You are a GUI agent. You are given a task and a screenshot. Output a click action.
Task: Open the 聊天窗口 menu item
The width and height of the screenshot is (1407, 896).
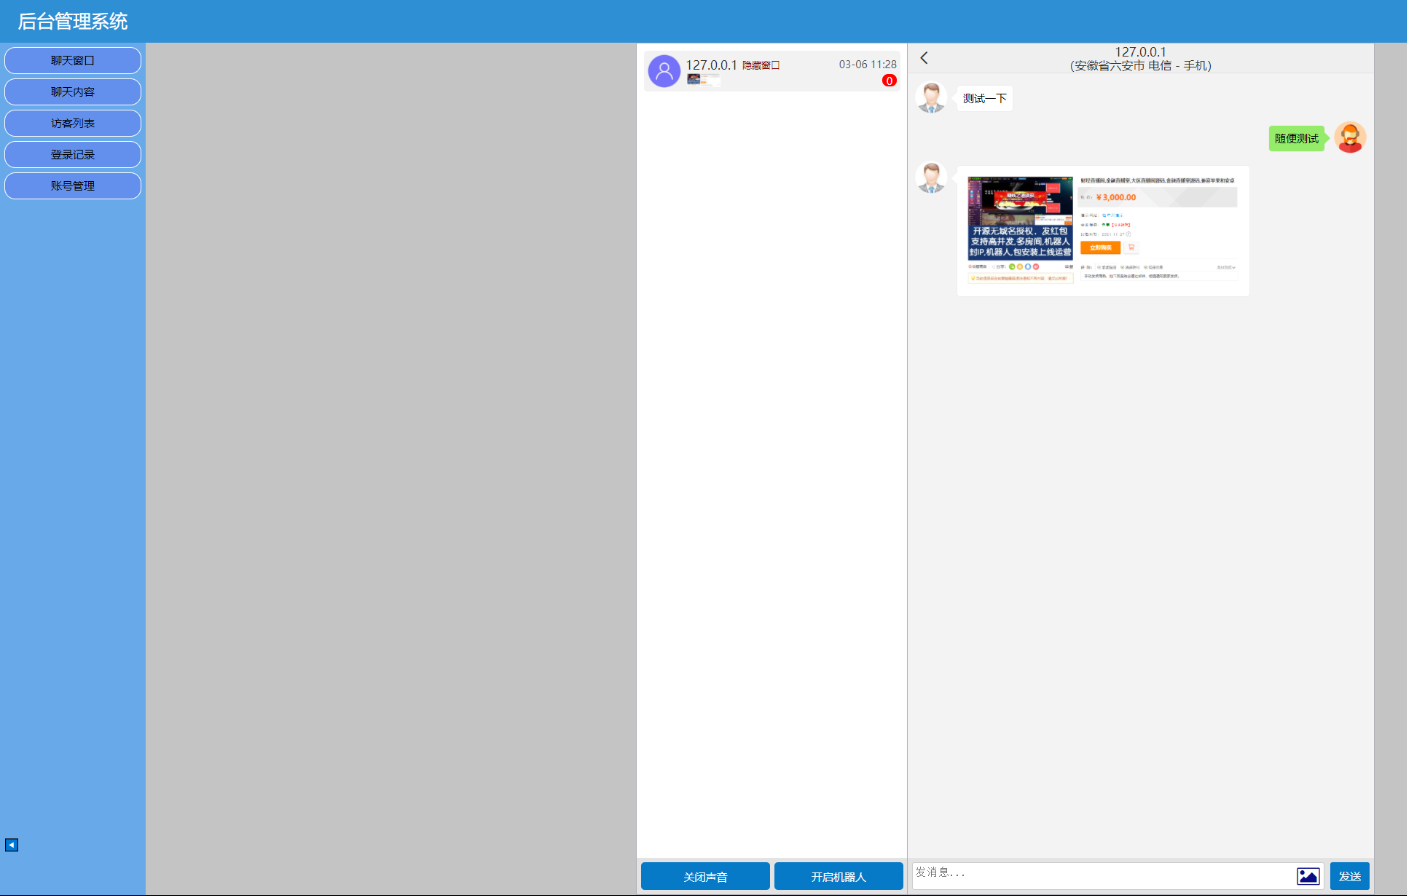72,60
